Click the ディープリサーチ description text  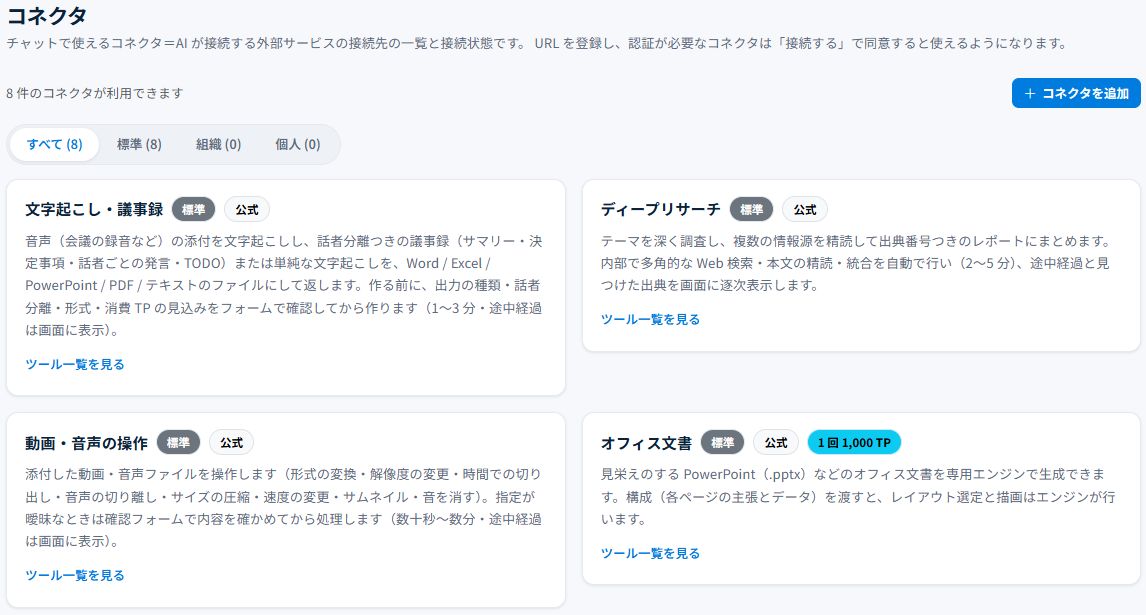(x=855, y=263)
